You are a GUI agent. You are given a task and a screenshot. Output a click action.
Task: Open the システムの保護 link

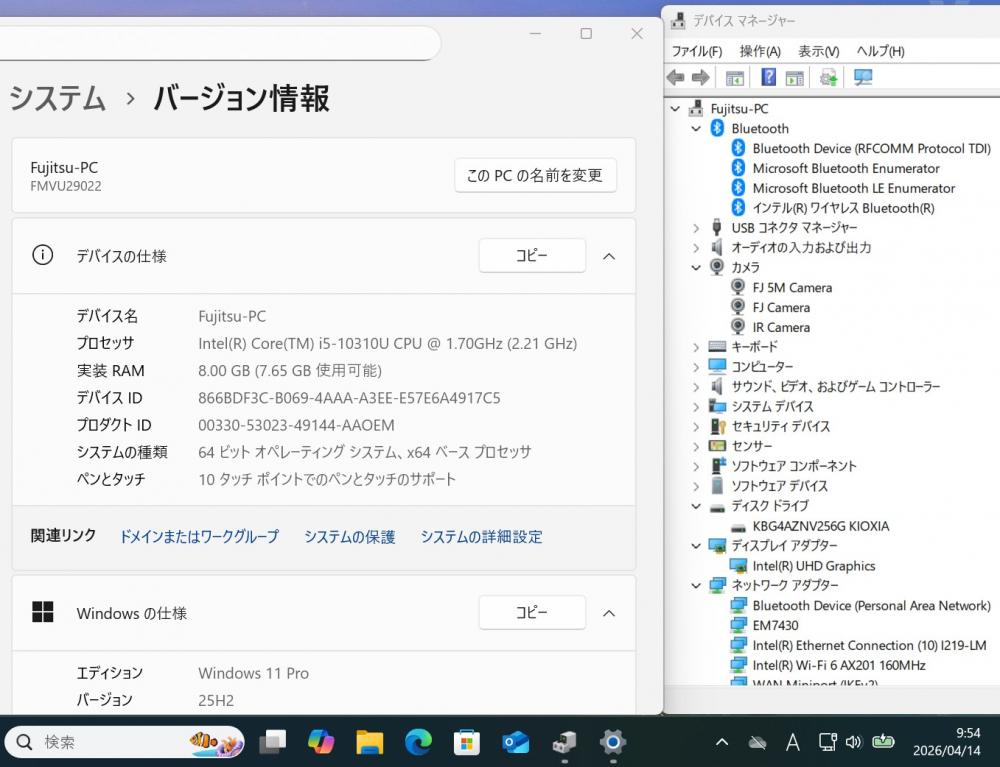pyautogui.click(x=349, y=537)
